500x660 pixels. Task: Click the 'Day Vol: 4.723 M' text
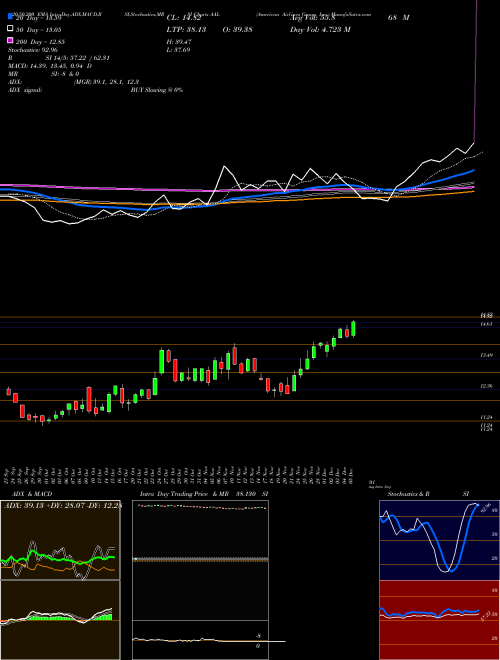[320, 30]
